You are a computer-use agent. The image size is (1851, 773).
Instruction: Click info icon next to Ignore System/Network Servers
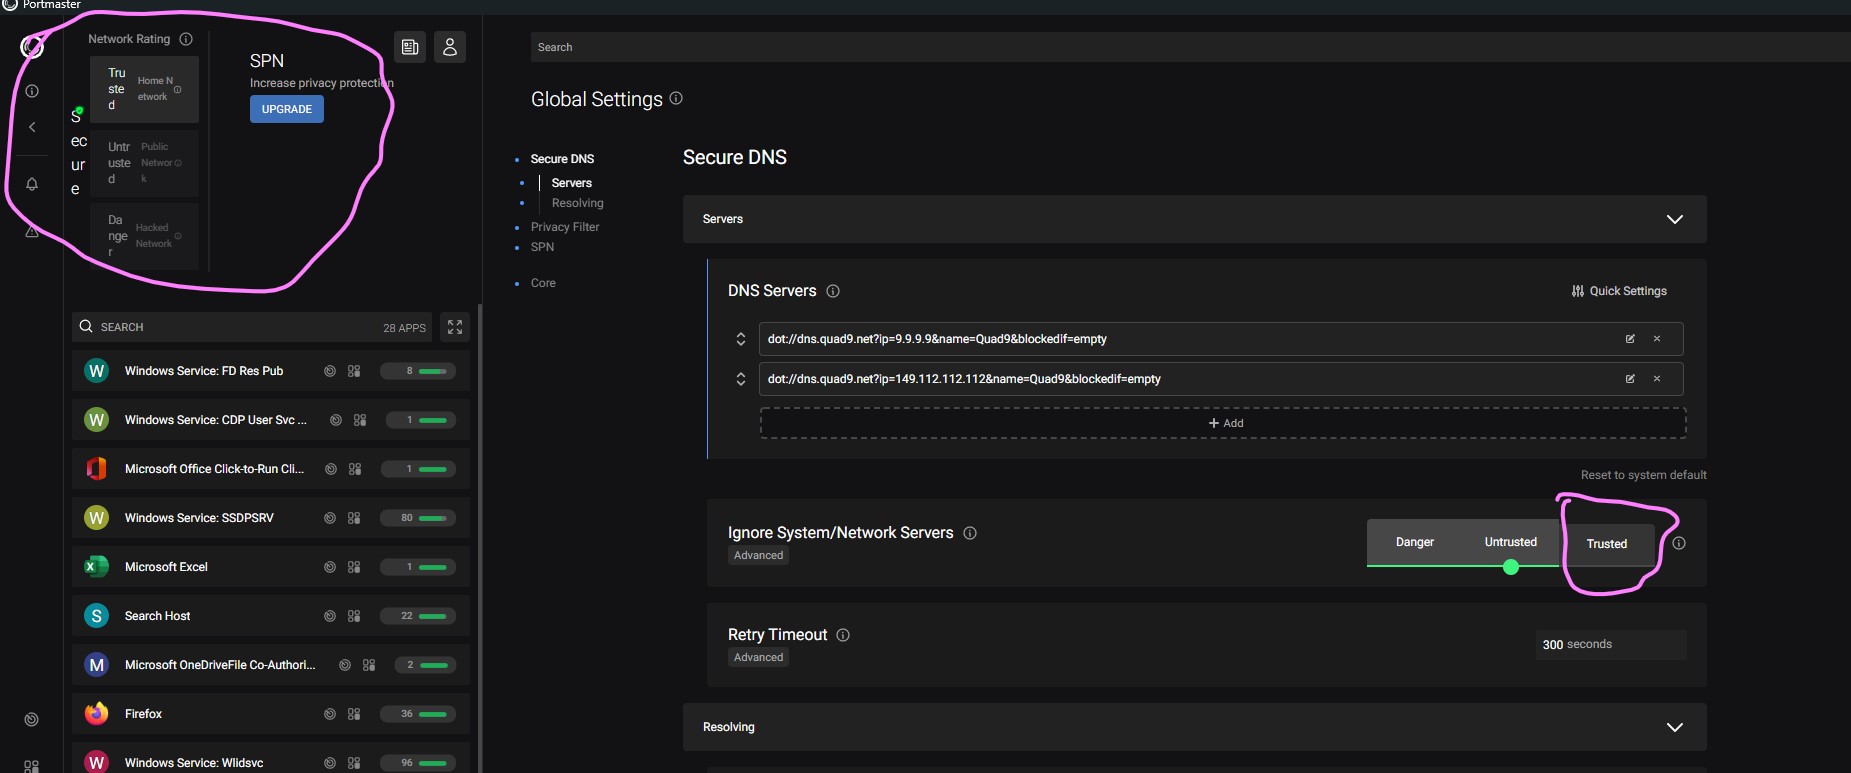click(x=970, y=533)
